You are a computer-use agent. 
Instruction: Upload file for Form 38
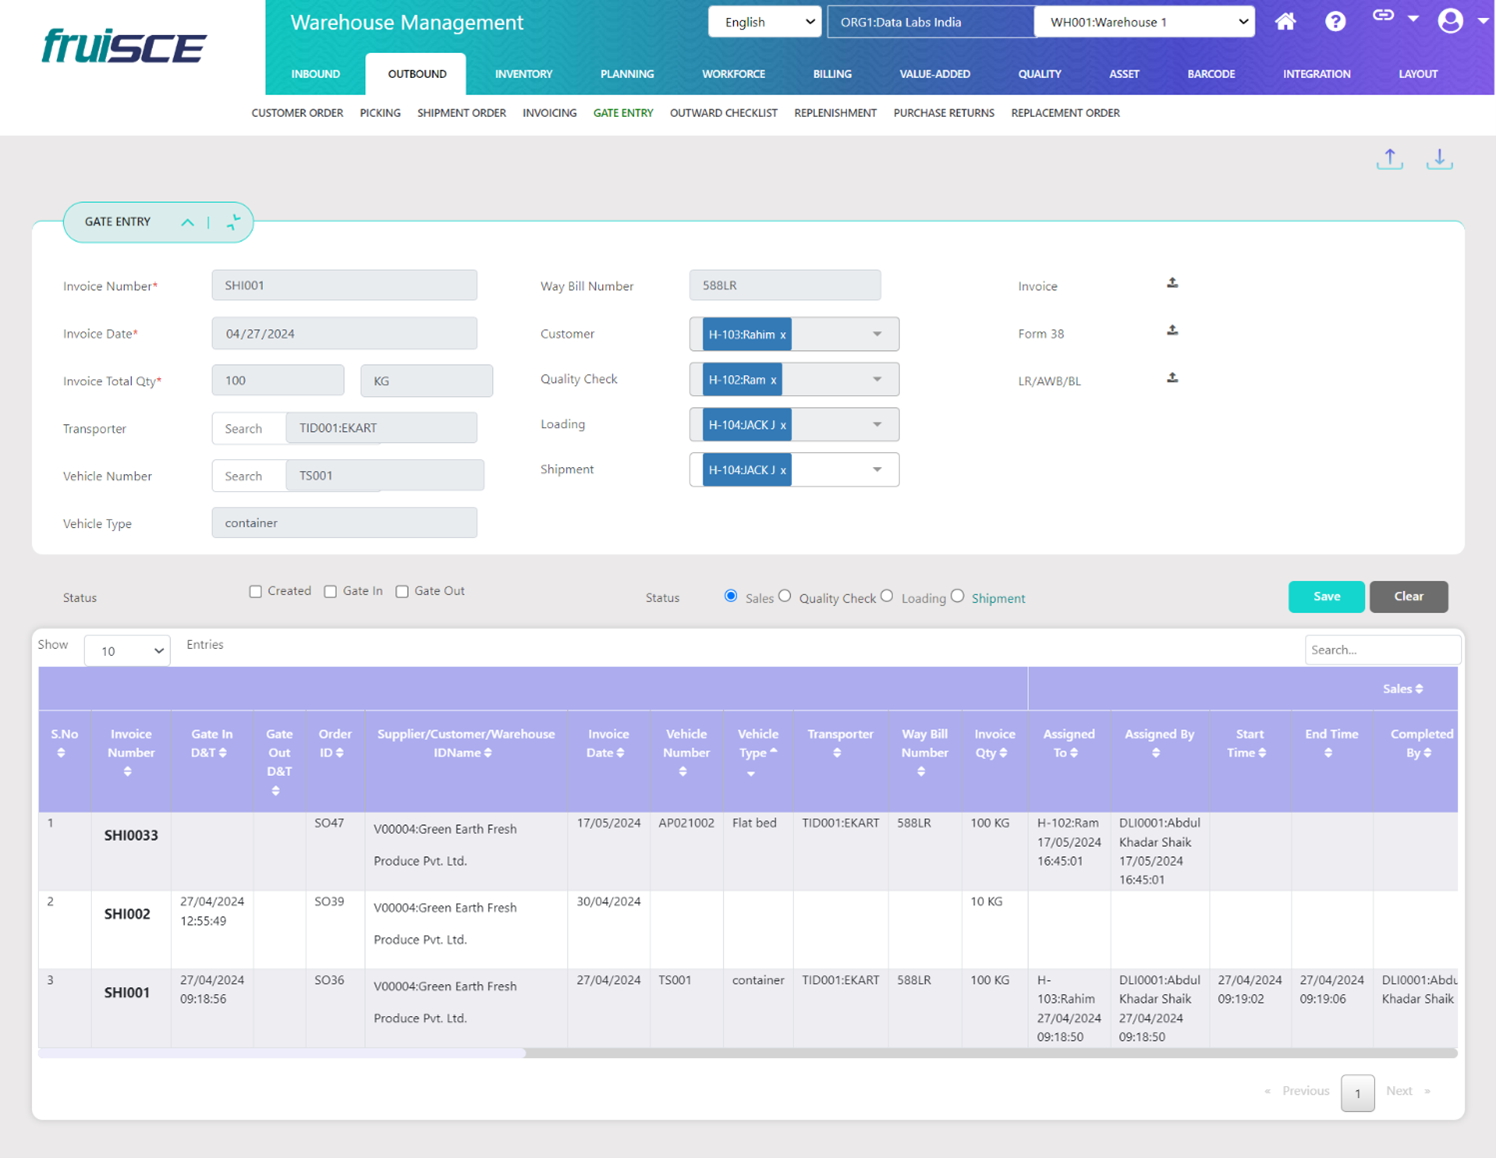(1172, 331)
